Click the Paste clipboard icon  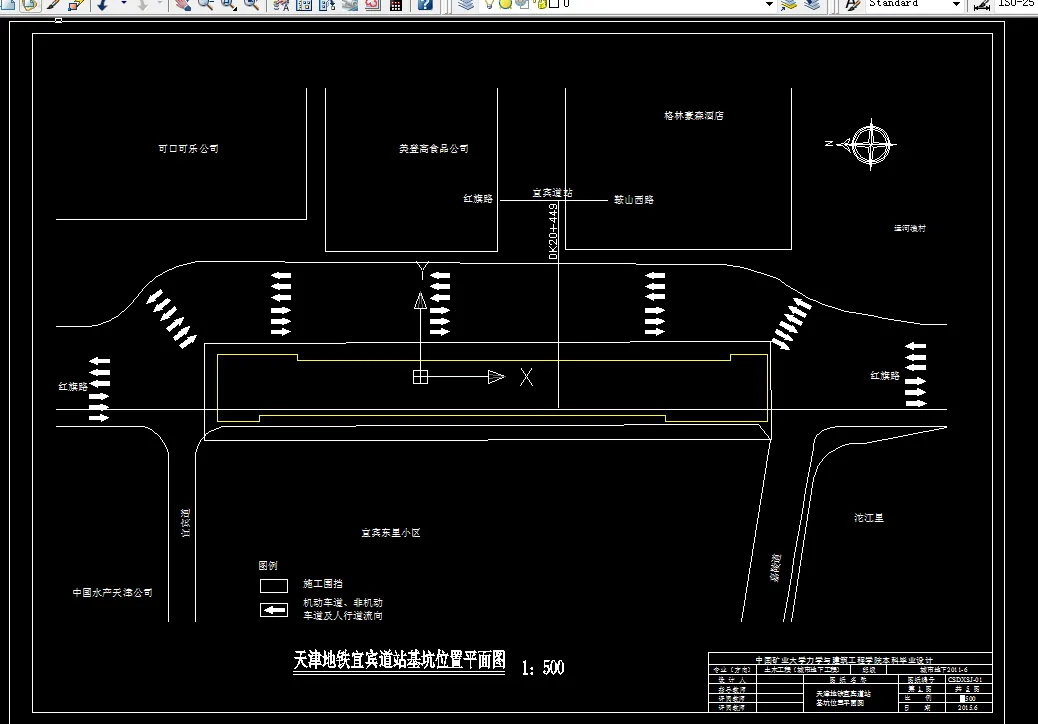[29, 4]
